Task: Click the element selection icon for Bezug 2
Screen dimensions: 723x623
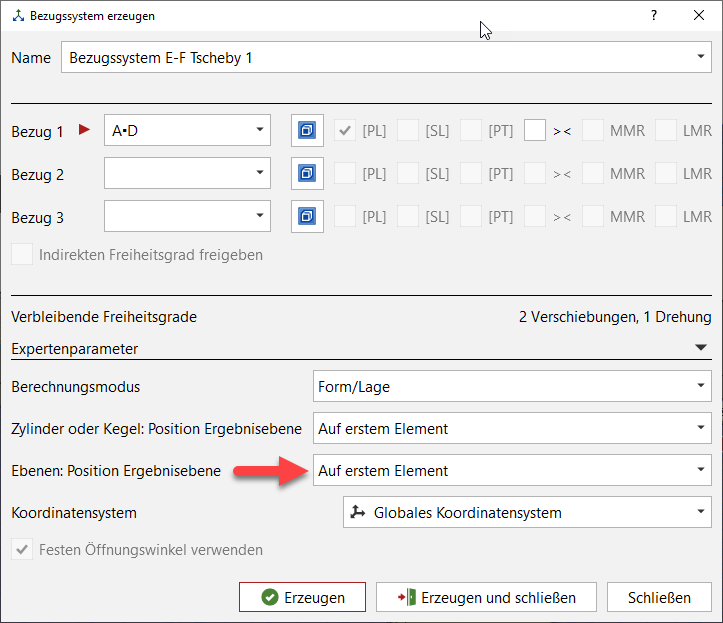Action: coord(308,174)
